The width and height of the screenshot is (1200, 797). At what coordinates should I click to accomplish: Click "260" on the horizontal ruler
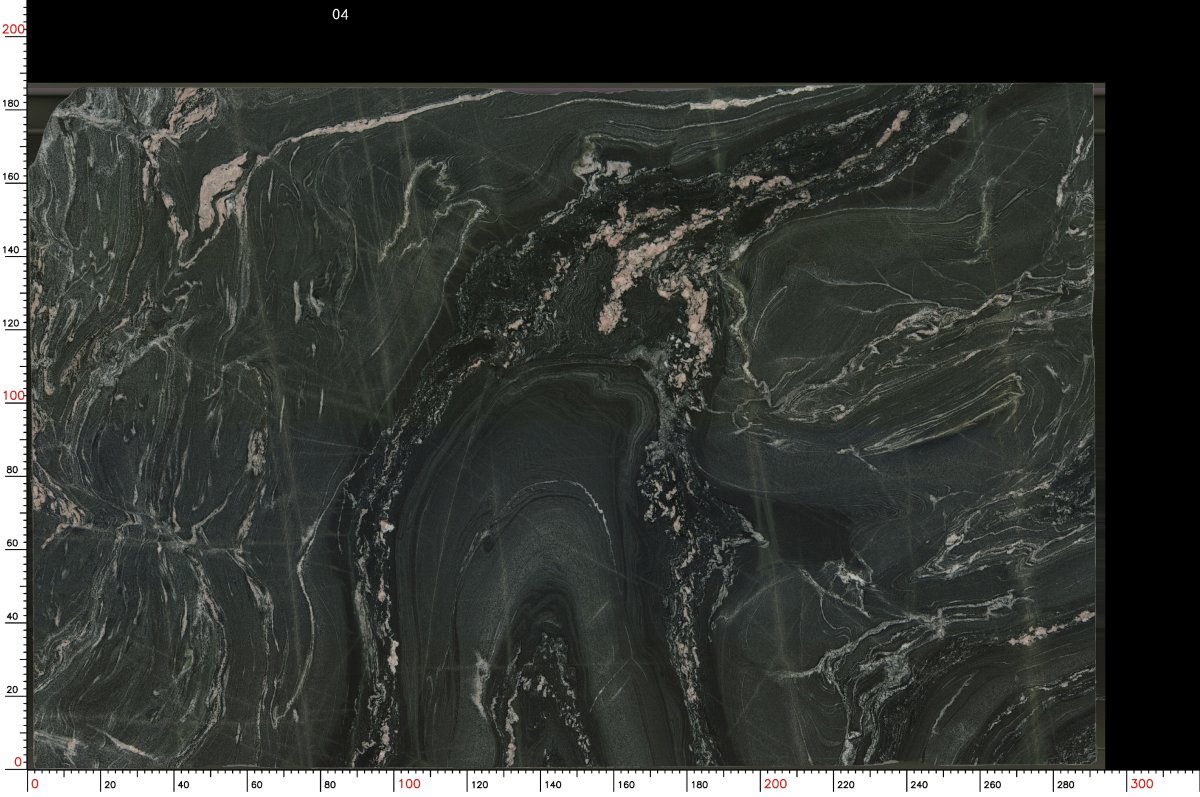tap(993, 785)
